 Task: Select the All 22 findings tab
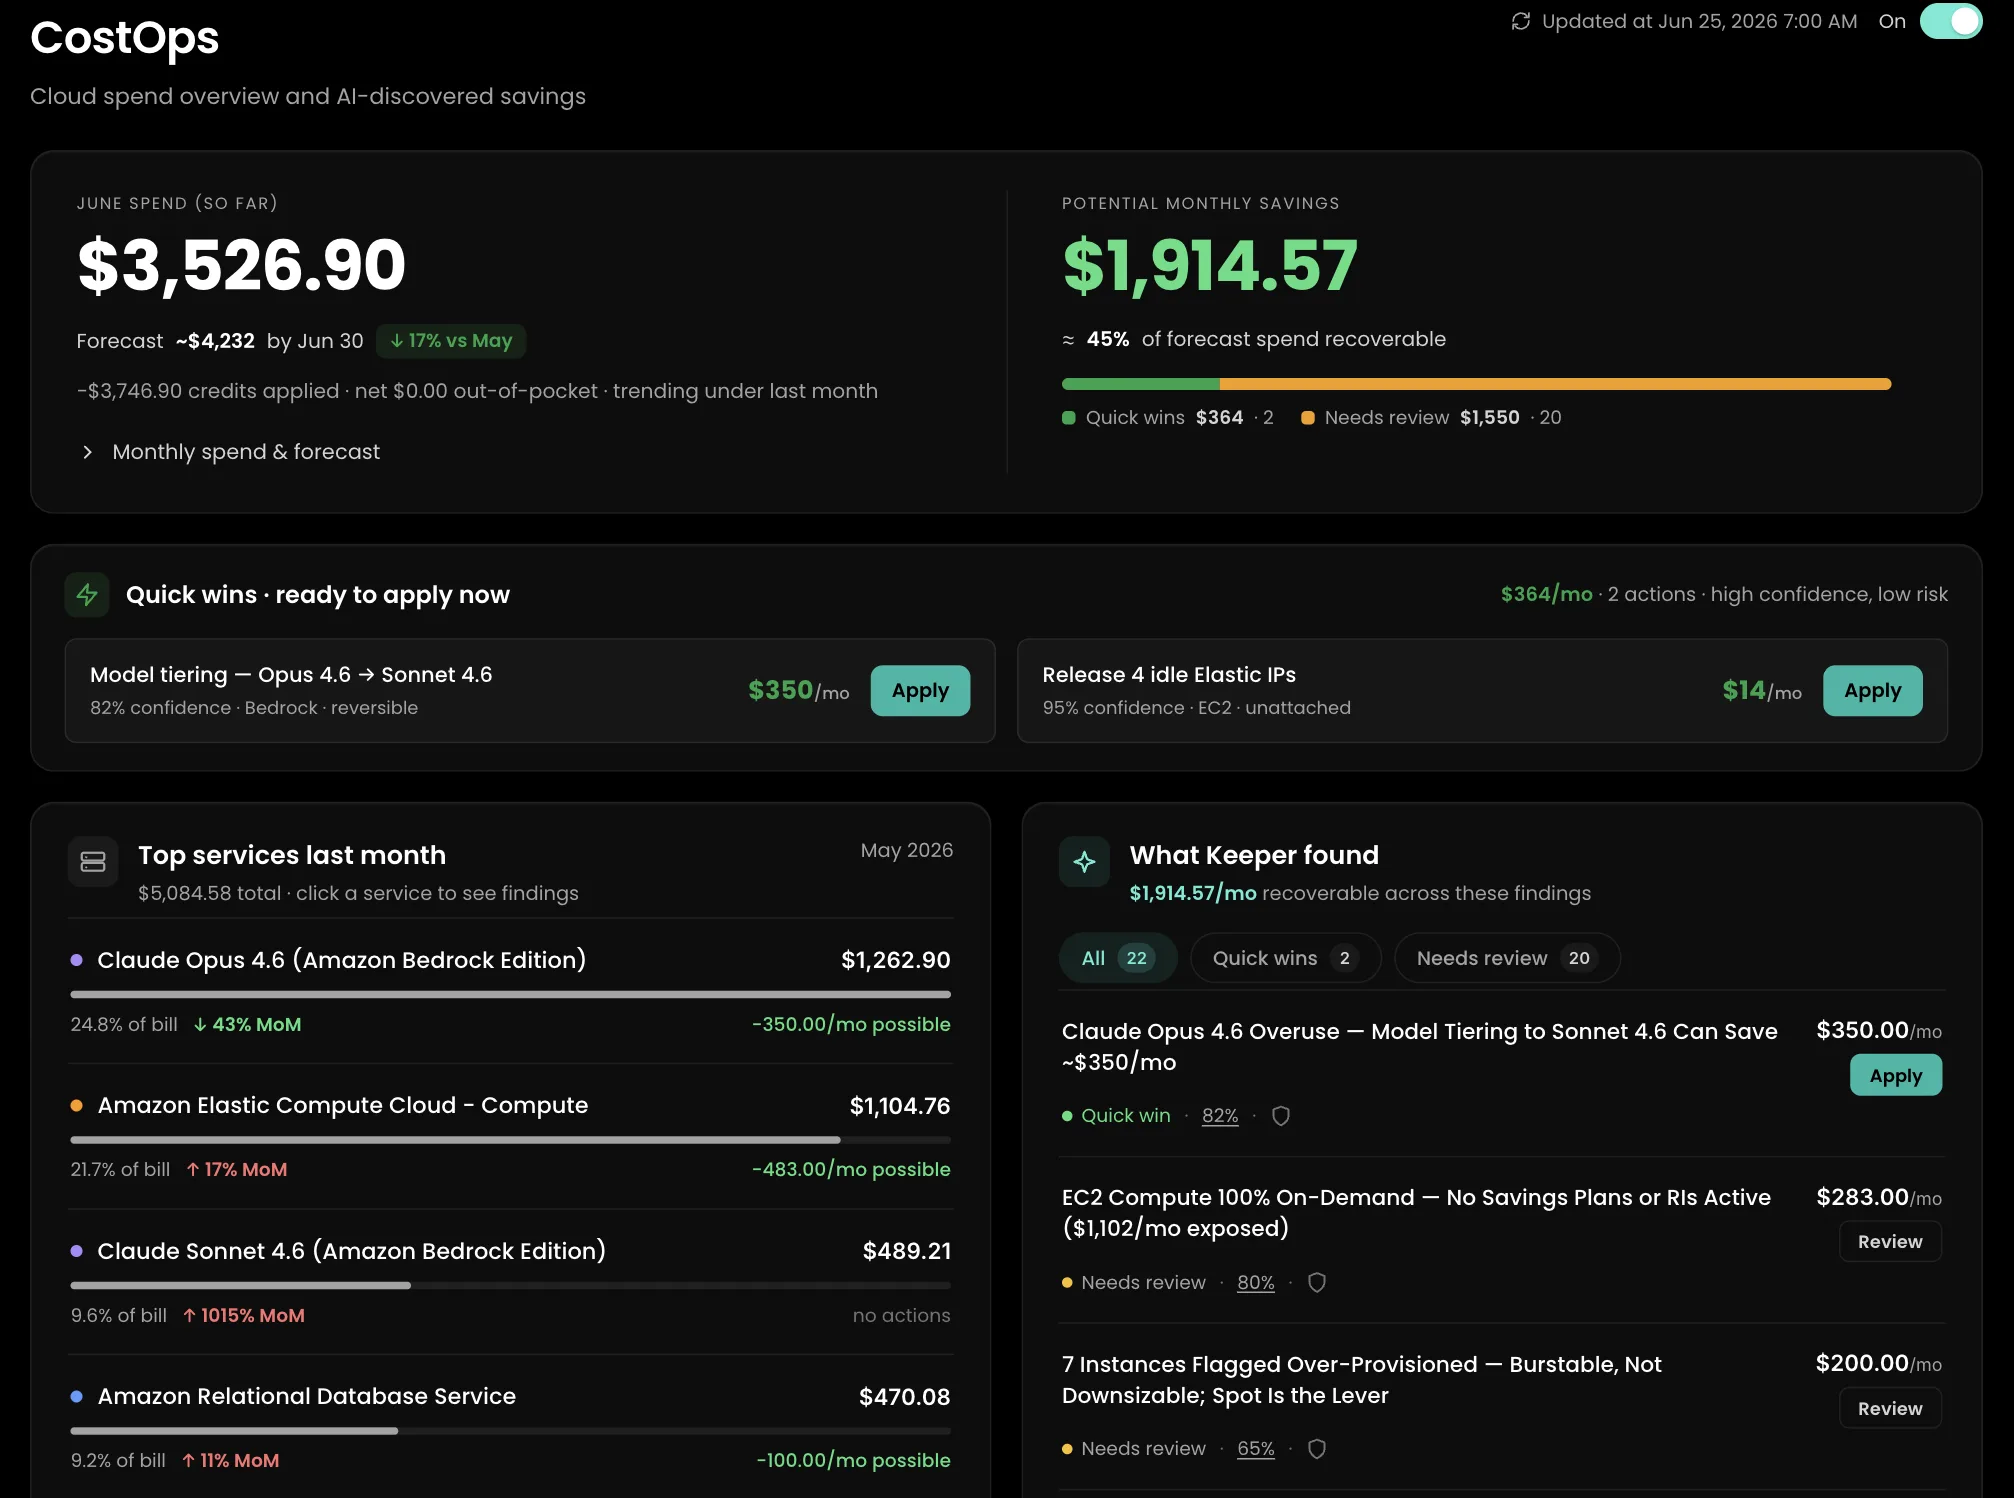coord(1118,958)
